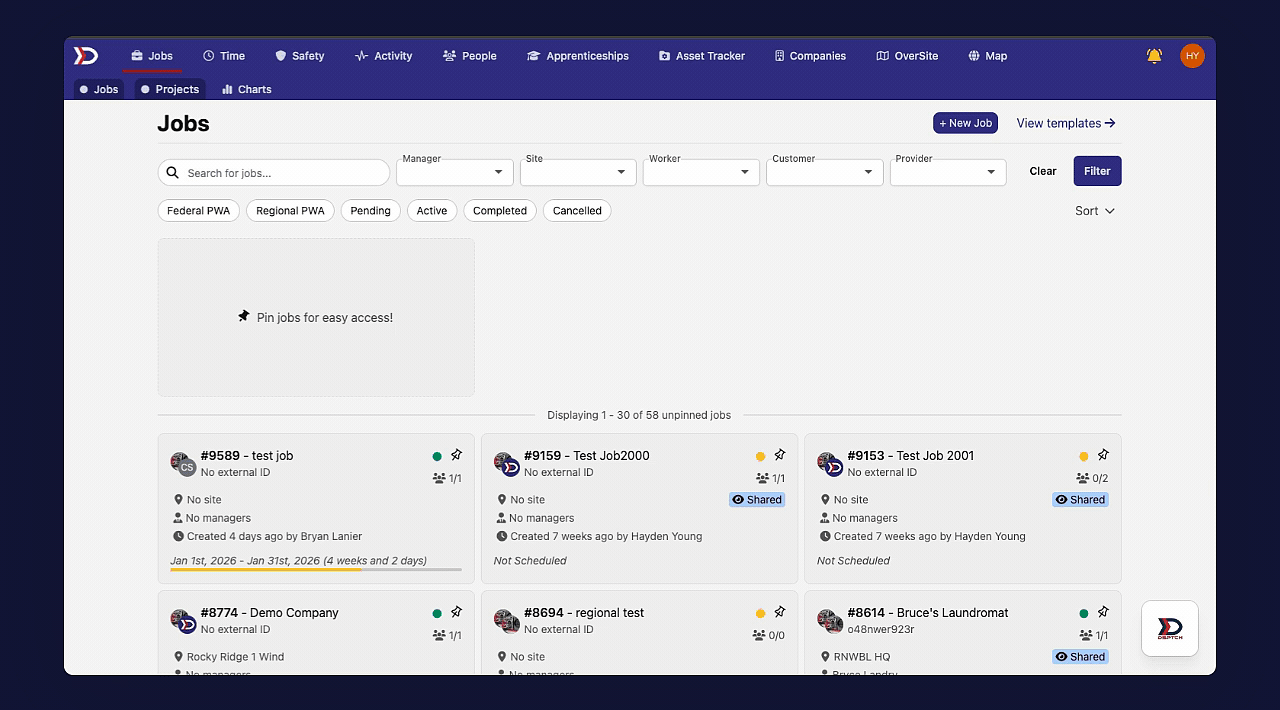Viewport: 1280px width, 710px height.
Task: Switch to the Projects sub-tab
Action: tap(170, 89)
